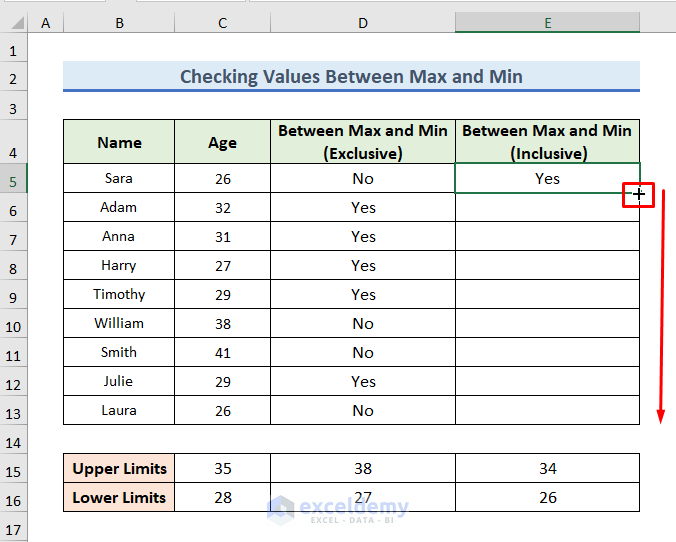Select Harry's age cell '27'
This screenshot has width=676, height=542.
pos(222,265)
